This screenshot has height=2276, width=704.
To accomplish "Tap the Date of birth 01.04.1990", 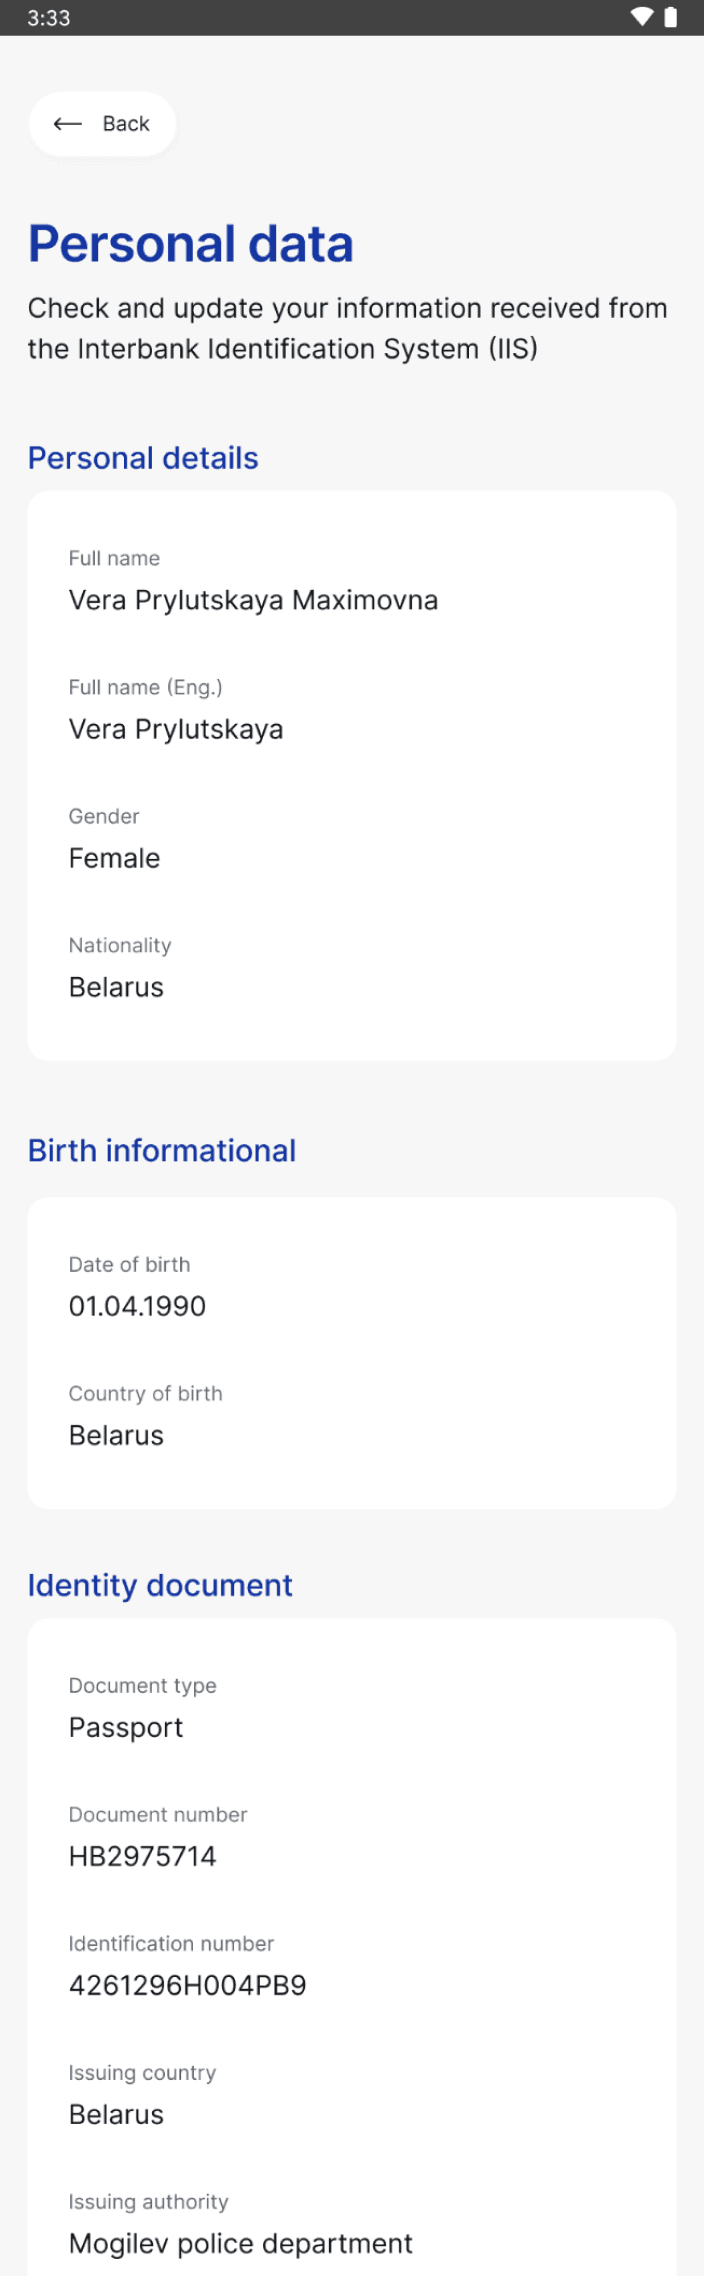I will 137,1306.
